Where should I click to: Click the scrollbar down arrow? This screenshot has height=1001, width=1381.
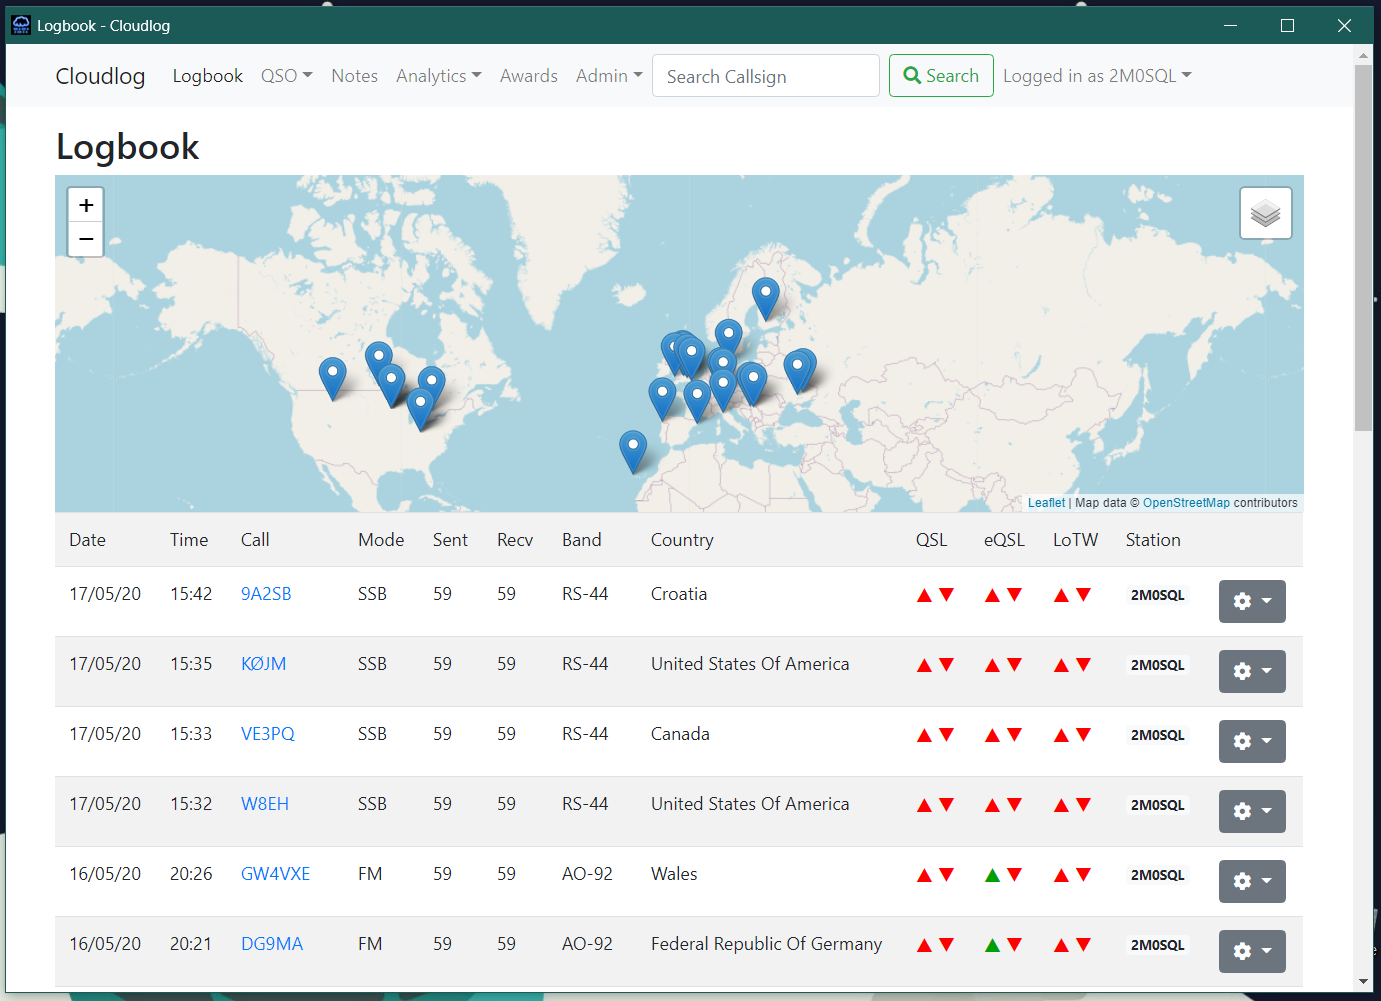click(1363, 982)
